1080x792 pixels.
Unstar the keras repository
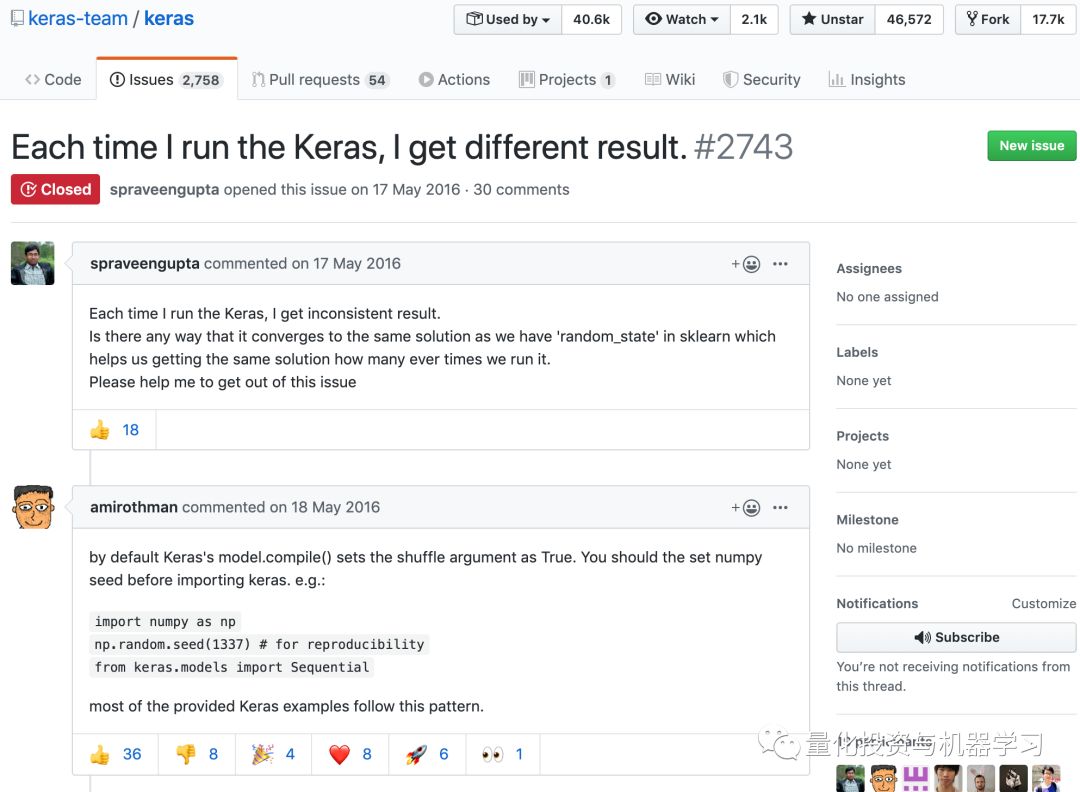[x=832, y=19]
